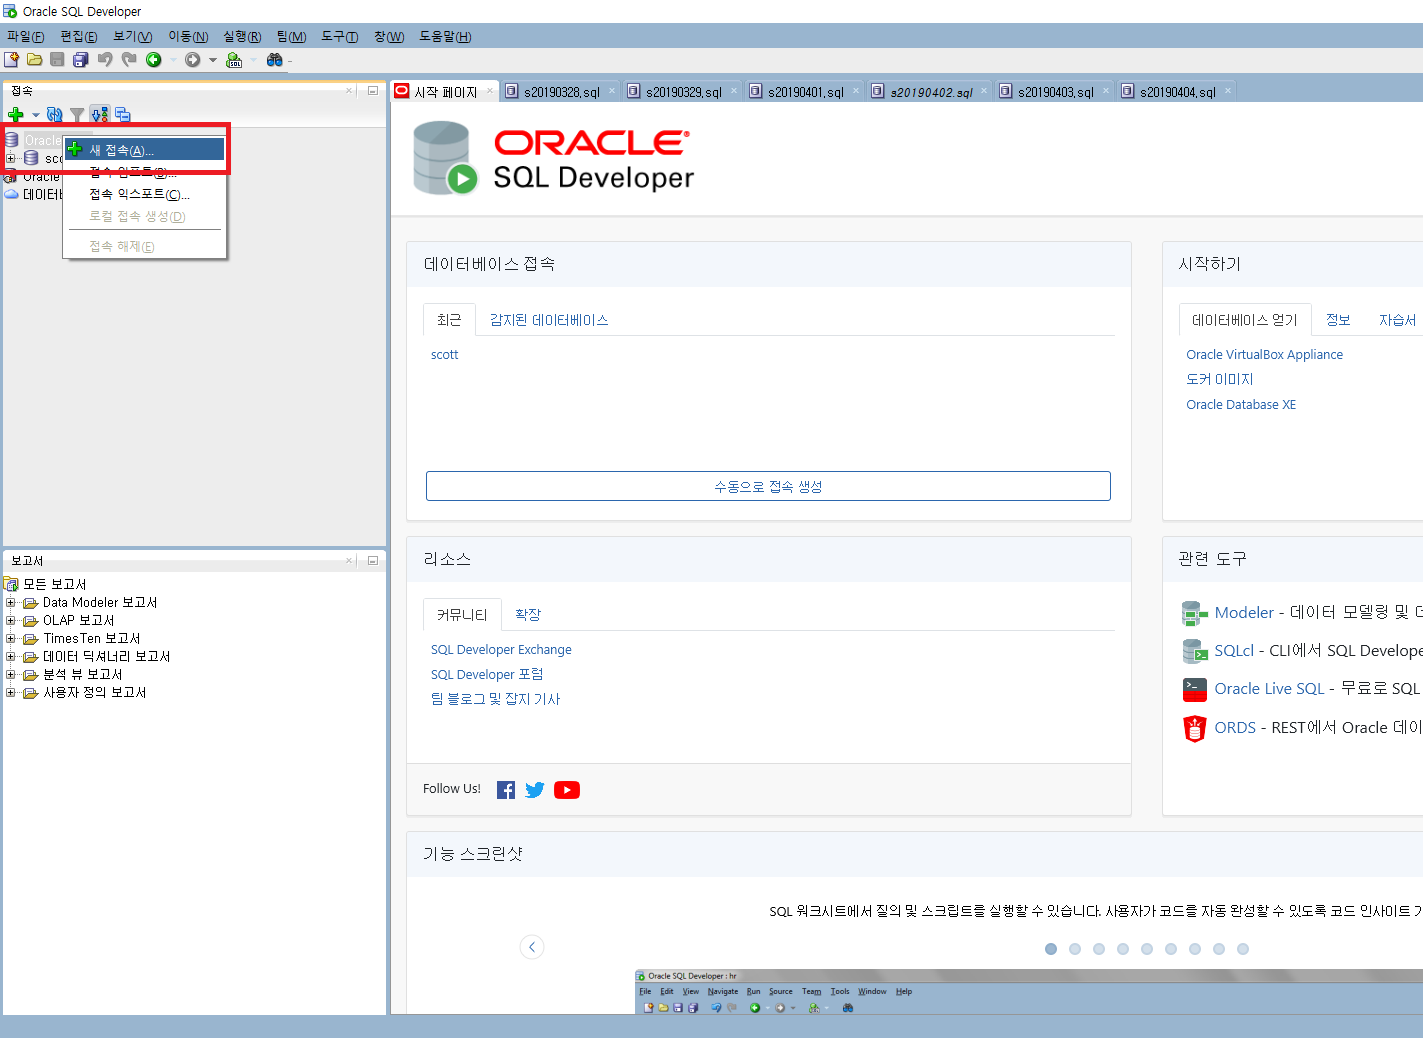Switch to the 자습서 tab
The height and width of the screenshot is (1038, 1423).
(x=1397, y=320)
